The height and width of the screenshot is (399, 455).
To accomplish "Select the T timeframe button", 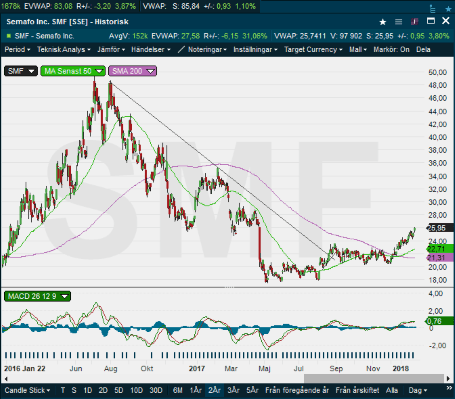I will coord(63,390).
